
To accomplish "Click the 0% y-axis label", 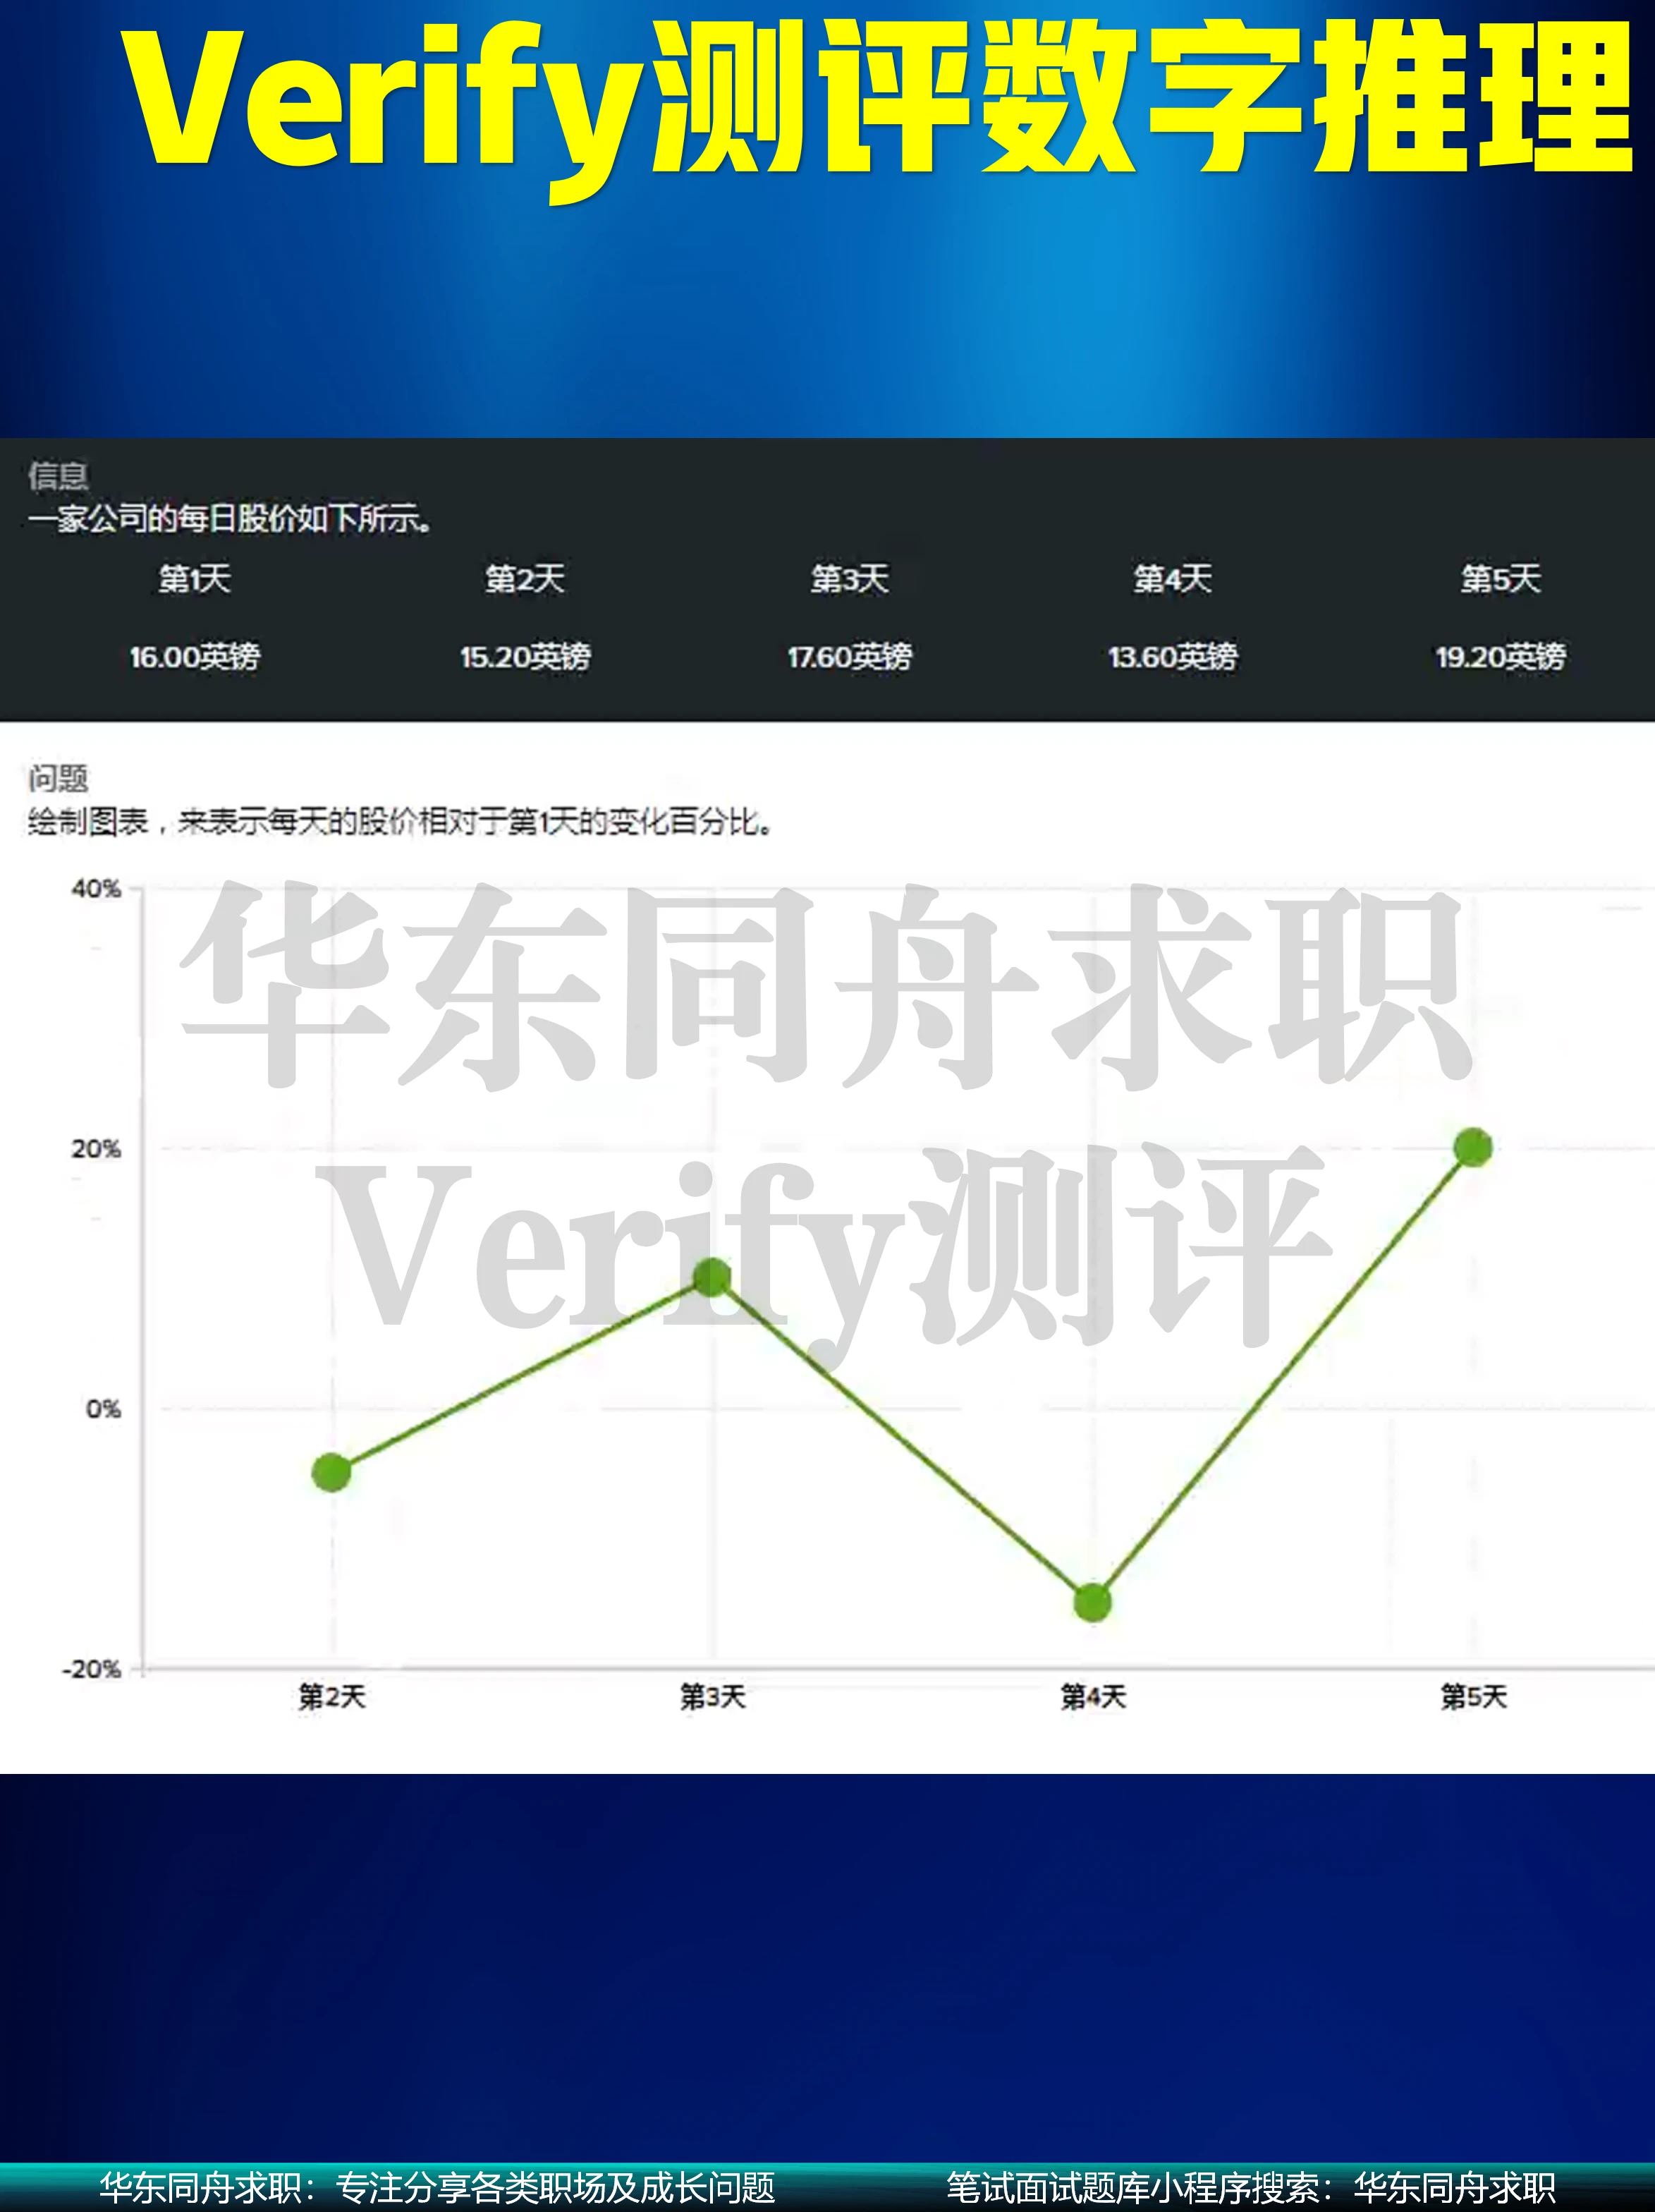I will pos(102,1409).
